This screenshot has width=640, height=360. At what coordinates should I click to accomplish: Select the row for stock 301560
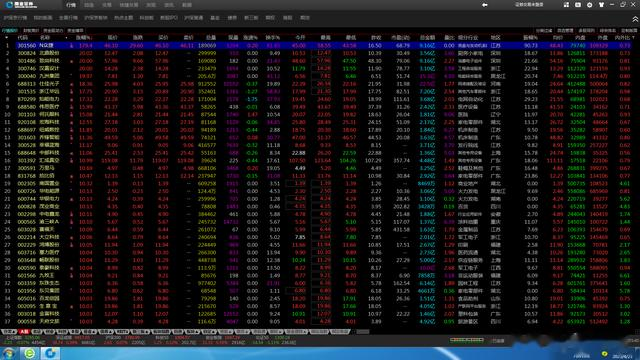[x=318, y=45]
